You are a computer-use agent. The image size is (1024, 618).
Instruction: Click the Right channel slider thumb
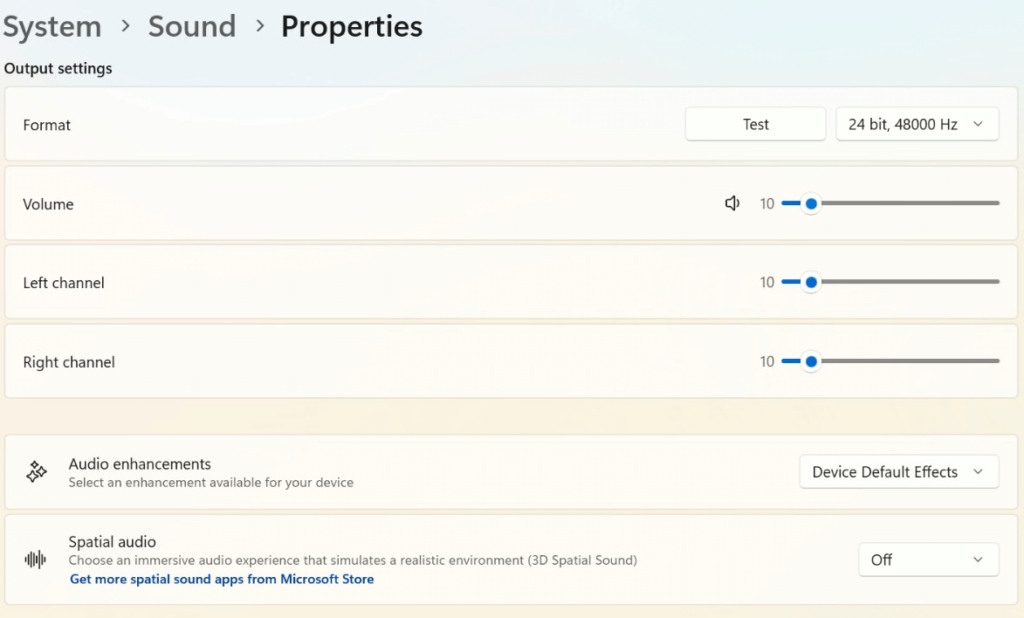tap(811, 361)
